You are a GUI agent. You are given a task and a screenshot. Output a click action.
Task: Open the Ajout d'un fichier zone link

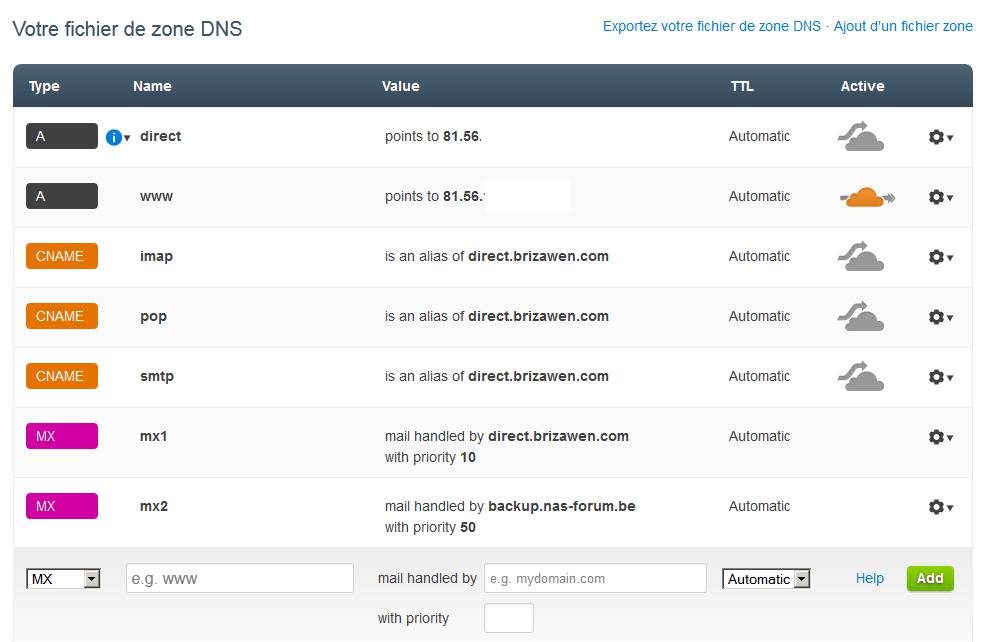click(x=903, y=27)
